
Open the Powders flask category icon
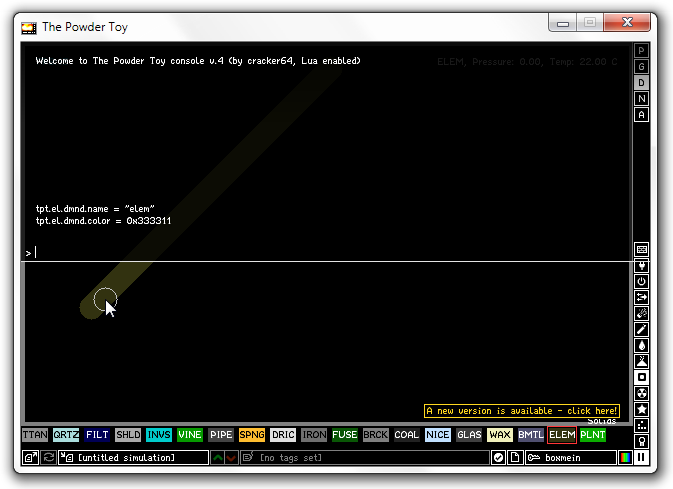point(642,361)
